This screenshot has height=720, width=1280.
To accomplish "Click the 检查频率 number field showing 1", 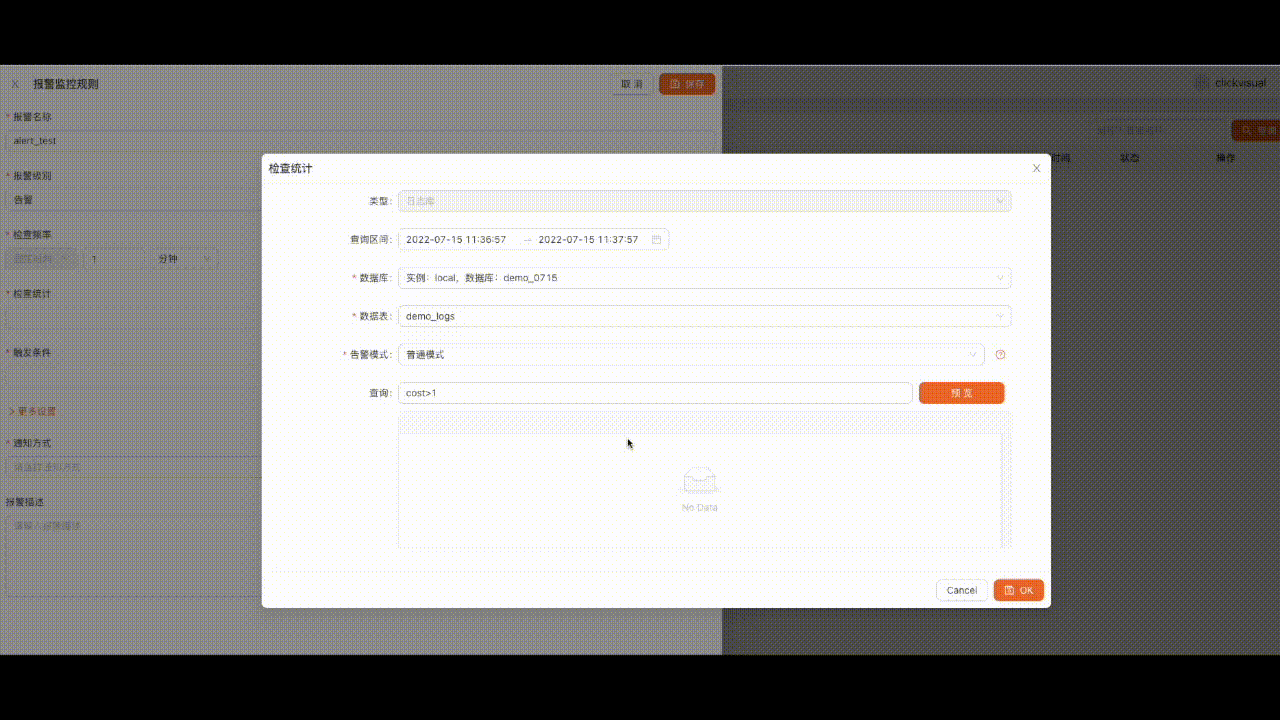I will pyautogui.click(x=115, y=259).
